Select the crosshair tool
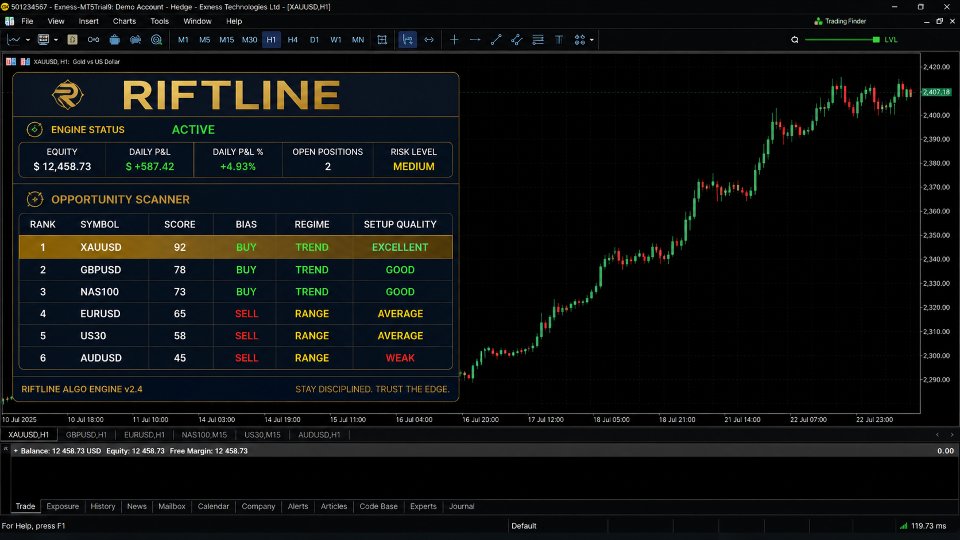The height and width of the screenshot is (540, 960). pyautogui.click(x=454, y=40)
